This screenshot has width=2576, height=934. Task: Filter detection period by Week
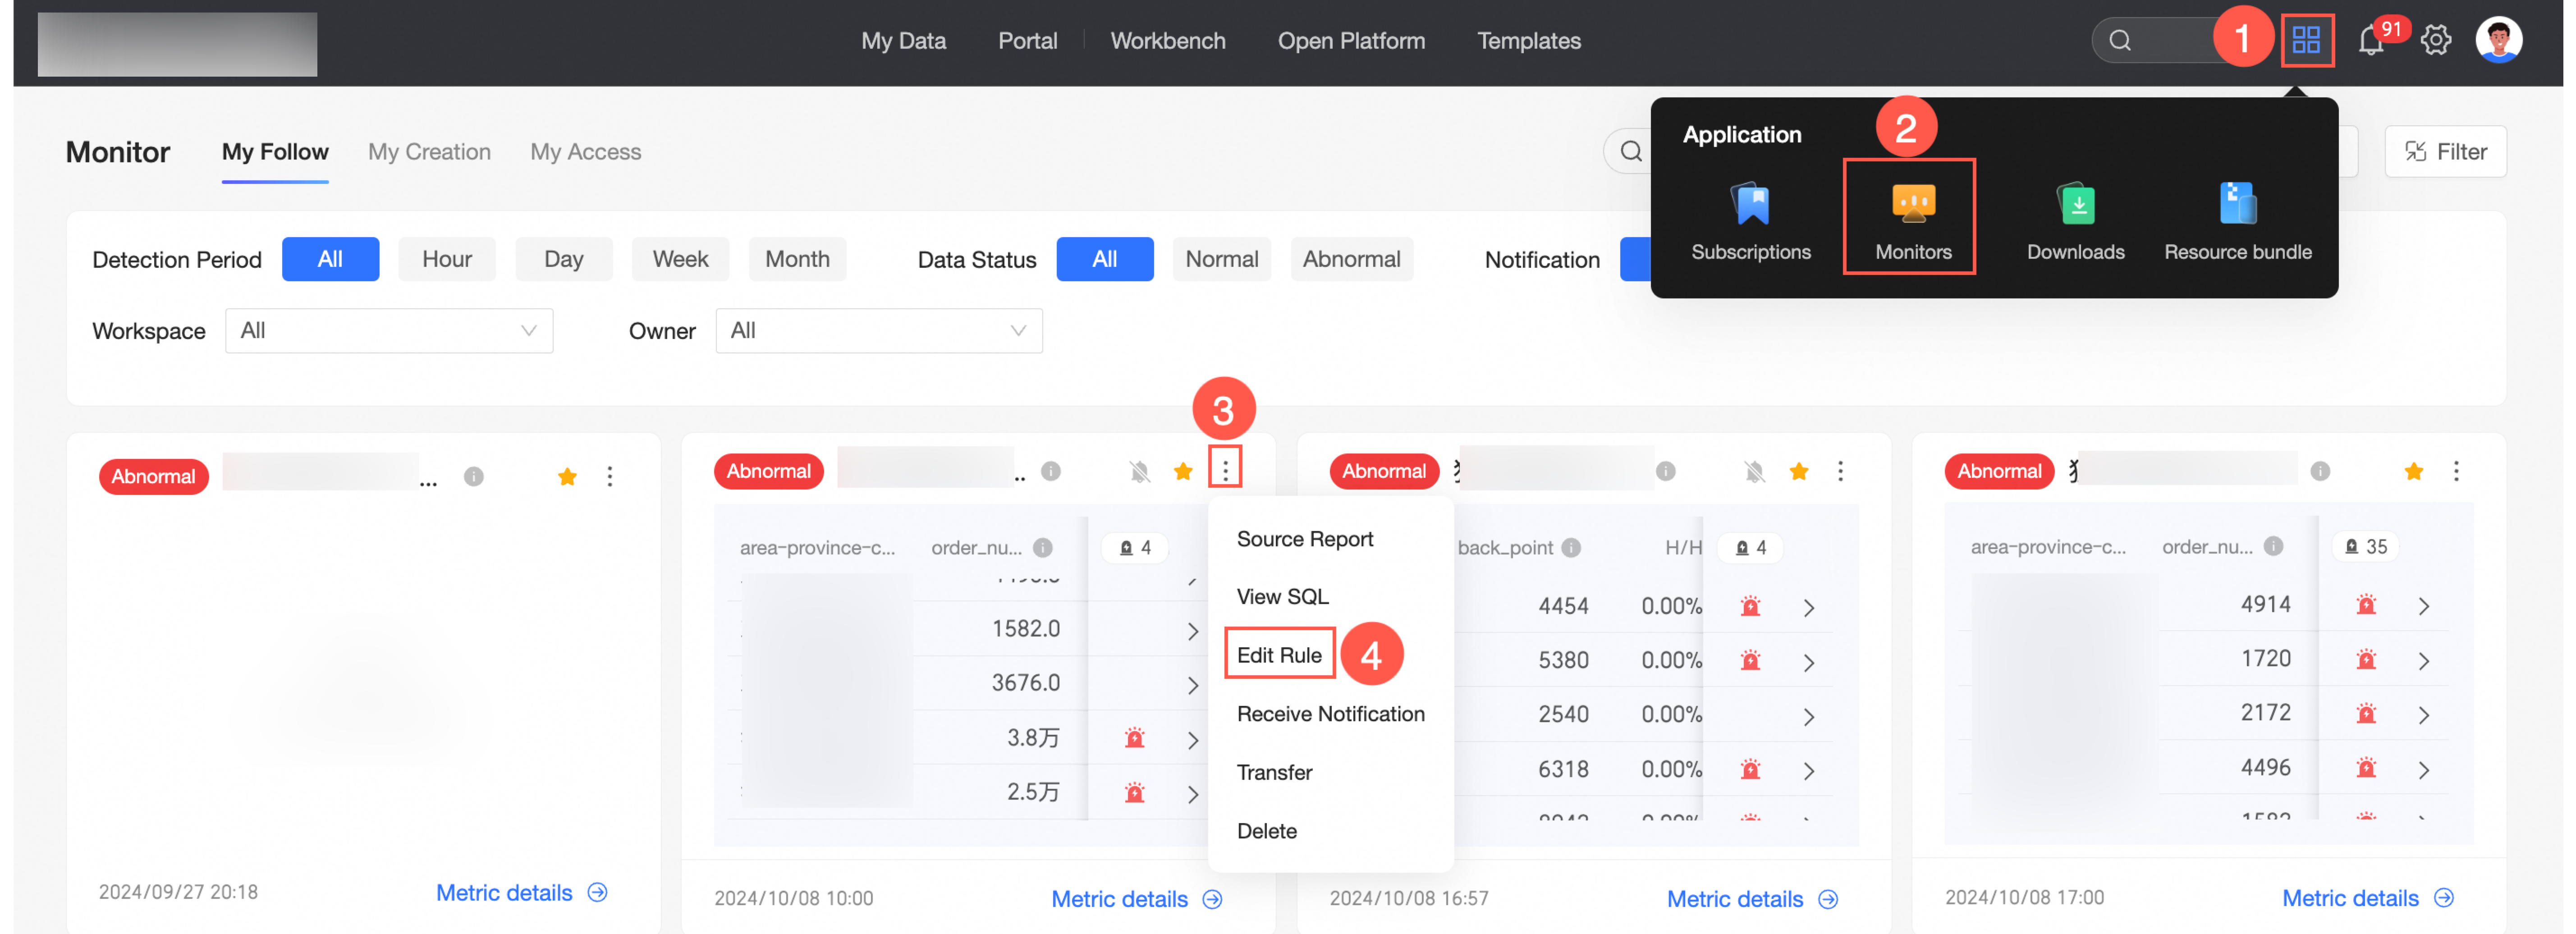pos(680,260)
